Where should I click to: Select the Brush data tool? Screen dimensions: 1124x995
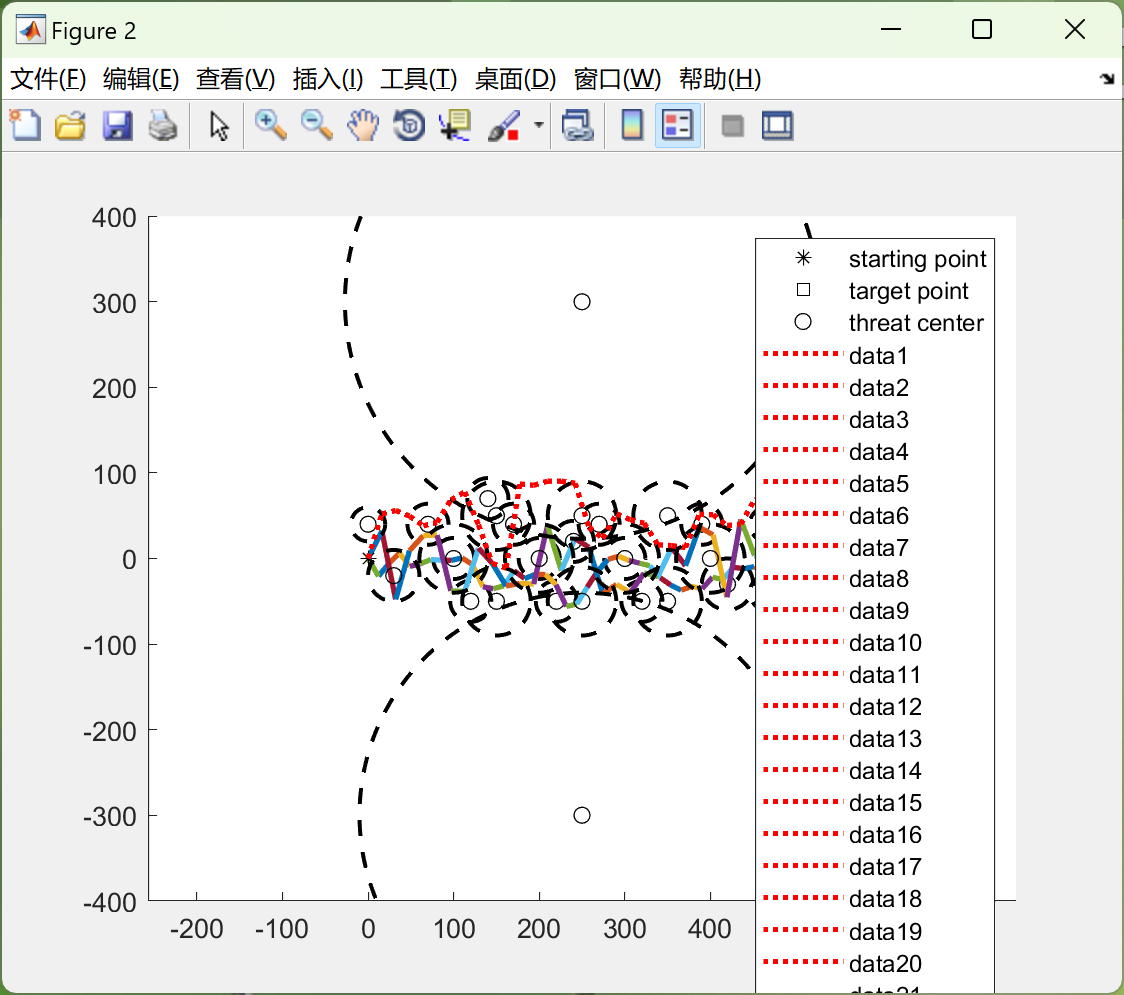click(503, 125)
